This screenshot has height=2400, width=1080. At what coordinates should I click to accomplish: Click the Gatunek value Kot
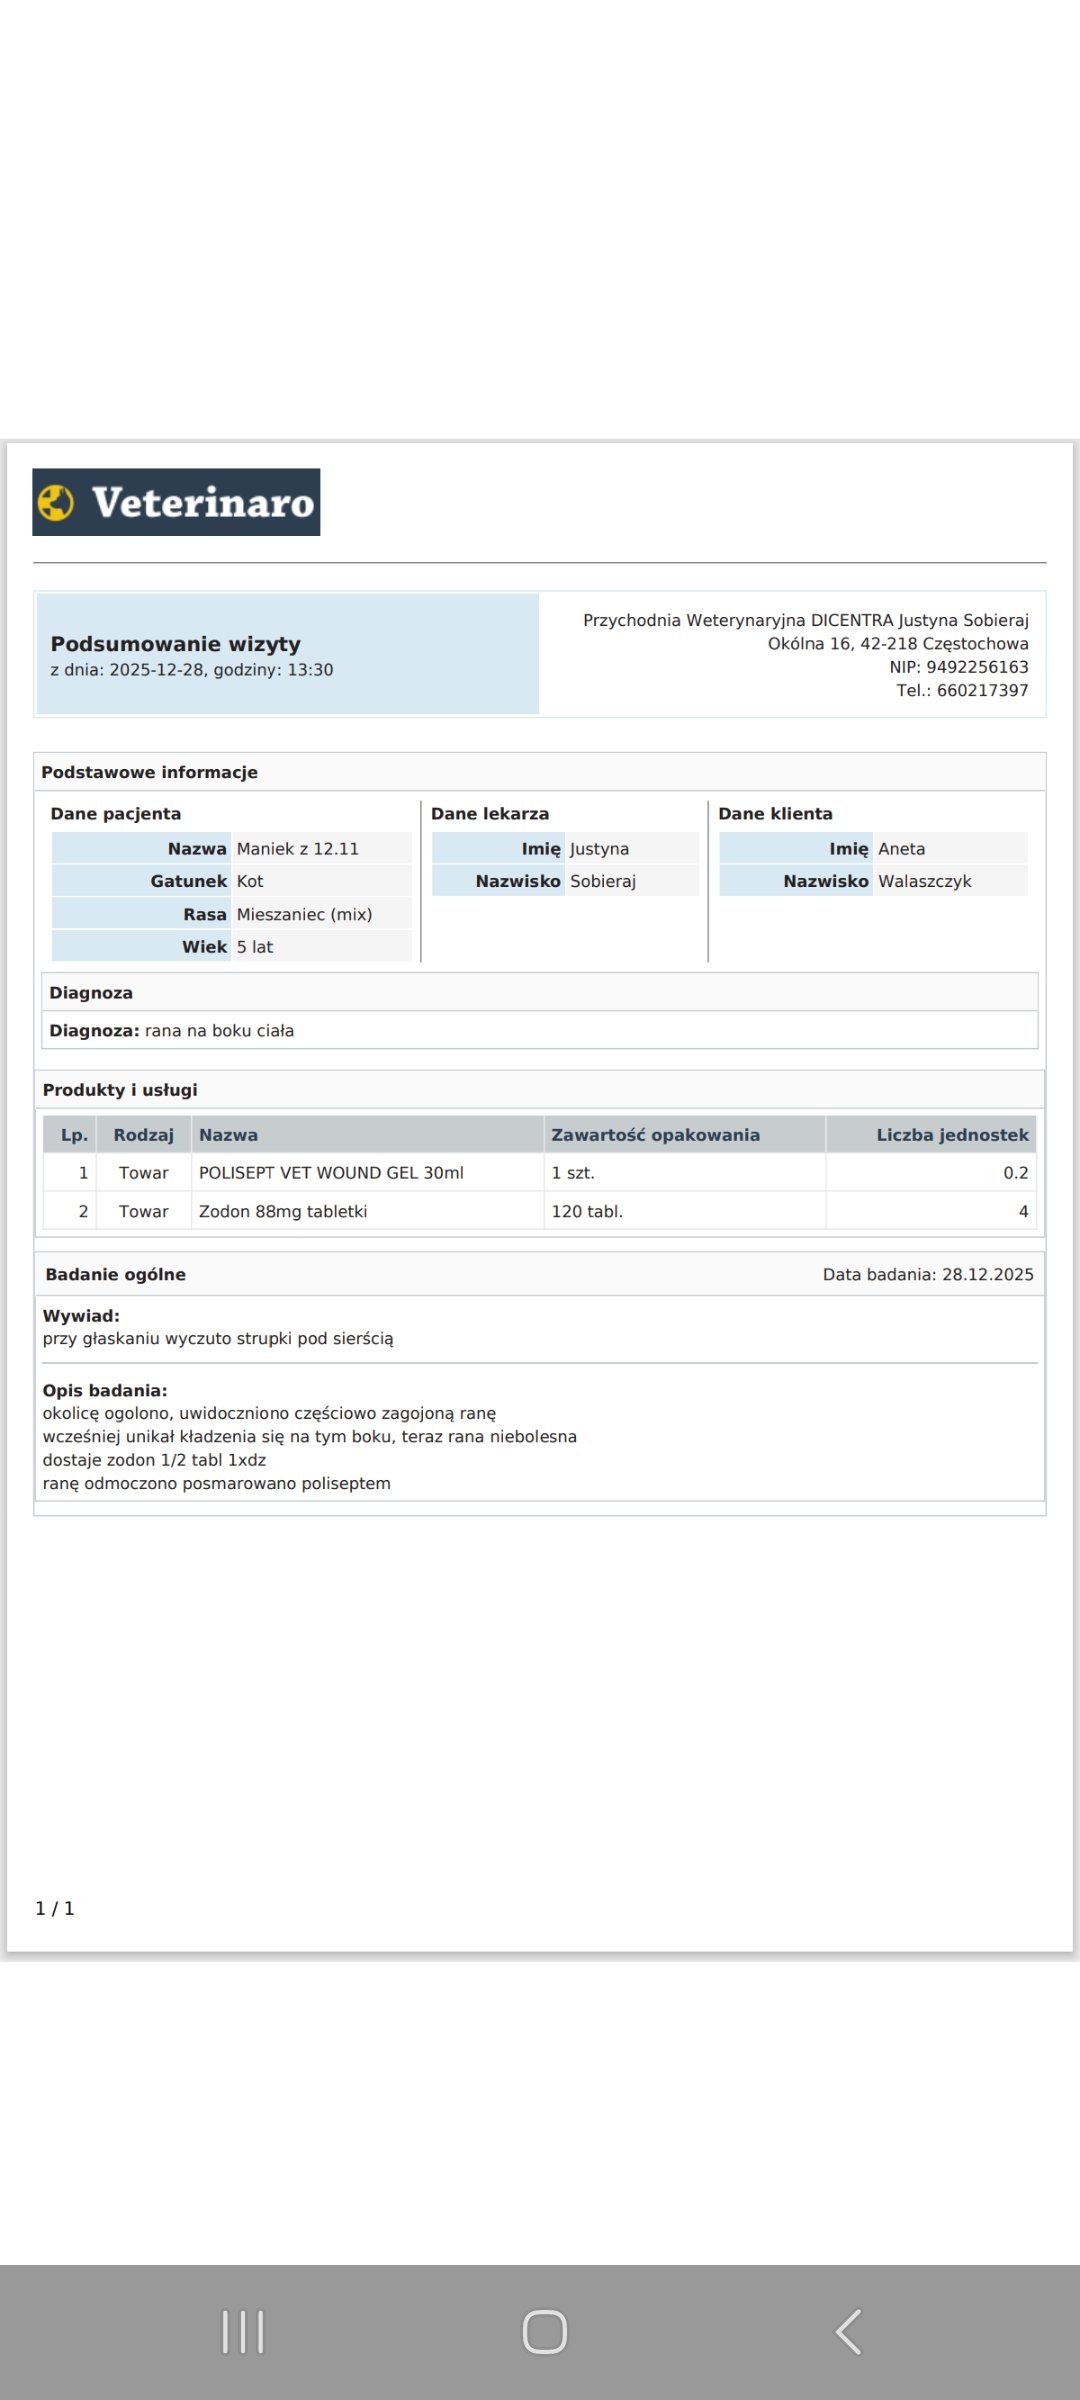click(x=250, y=881)
